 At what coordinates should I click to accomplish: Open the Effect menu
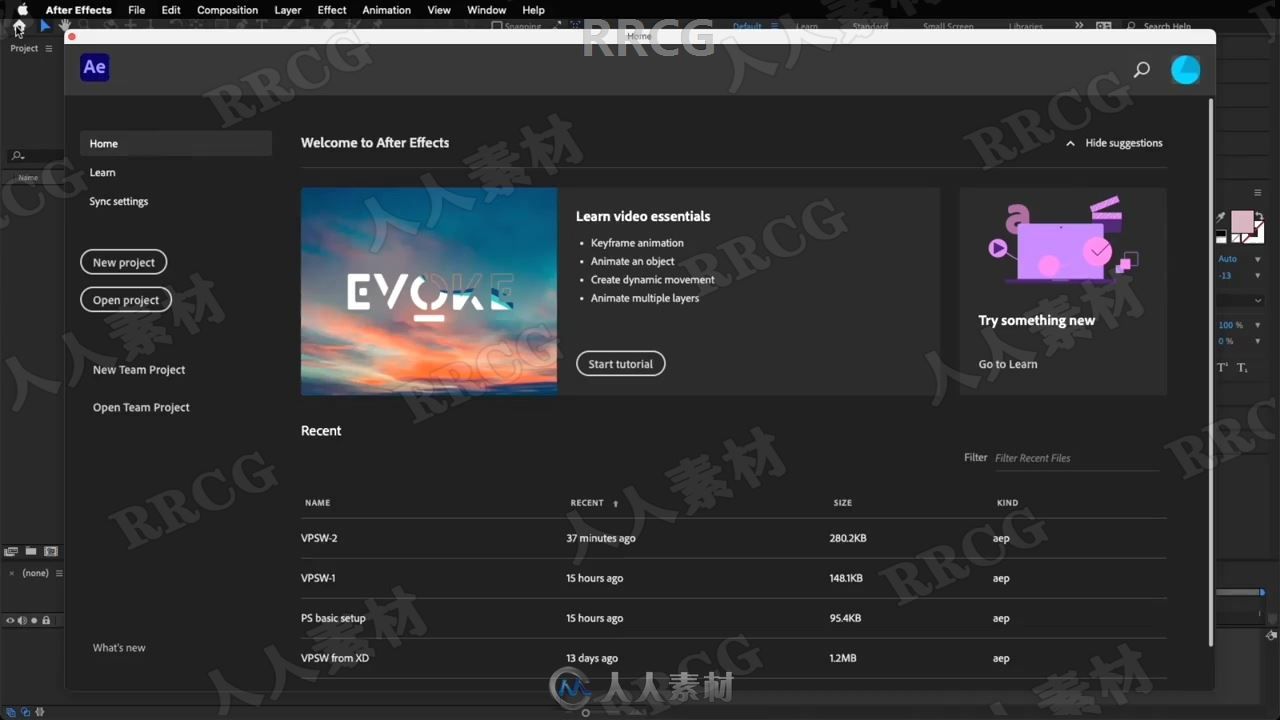[x=332, y=10]
